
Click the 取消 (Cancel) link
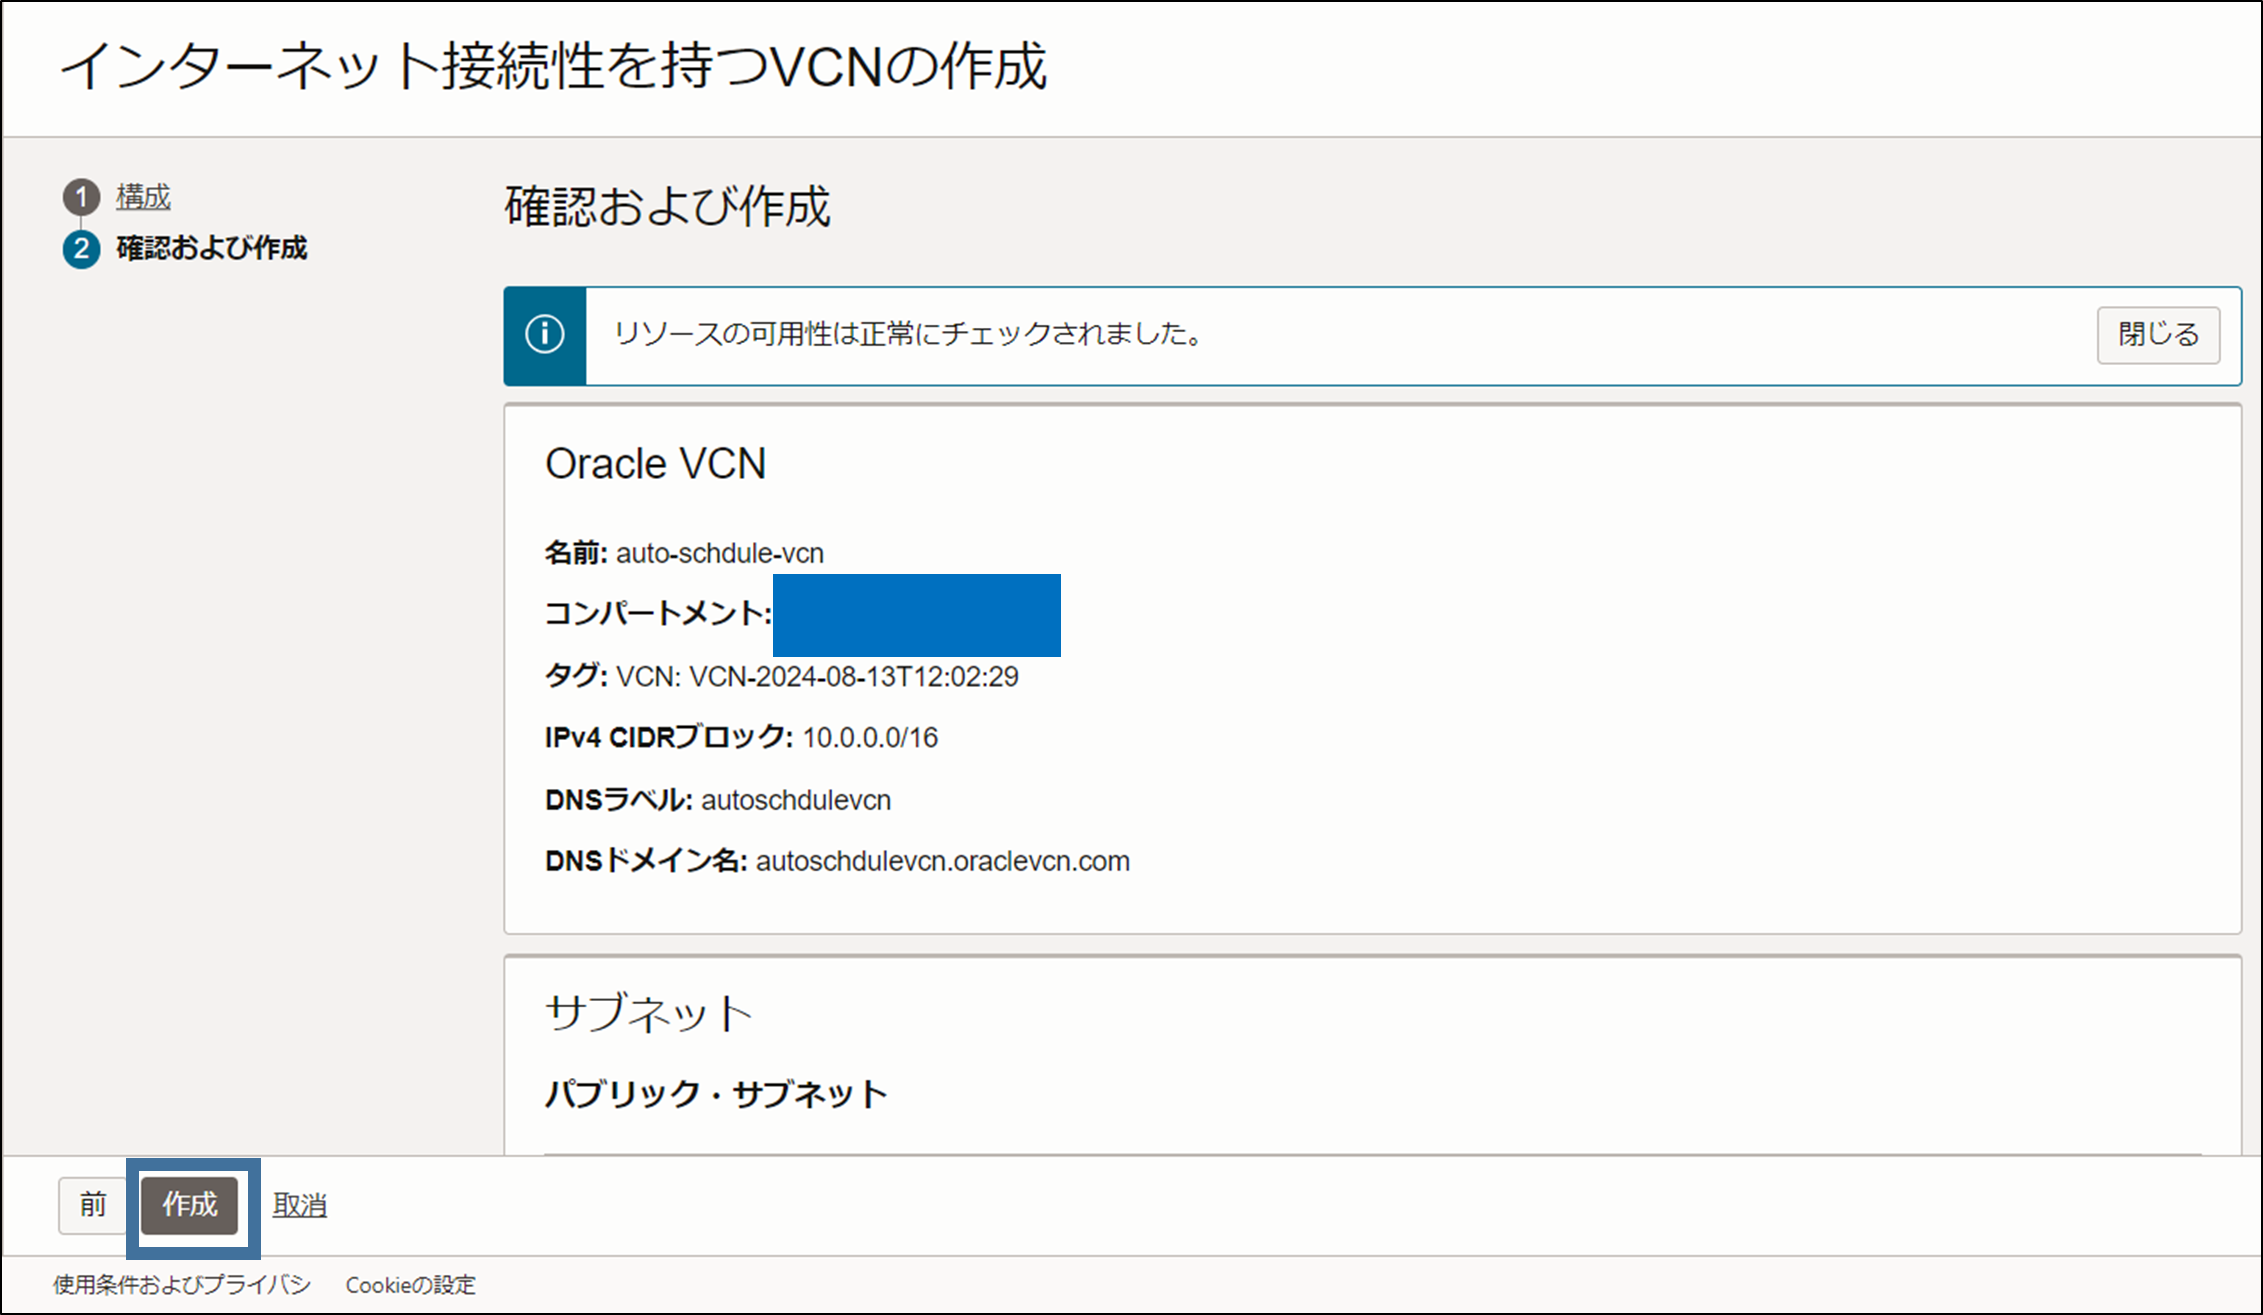pyautogui.click(x=300, y=1206)
